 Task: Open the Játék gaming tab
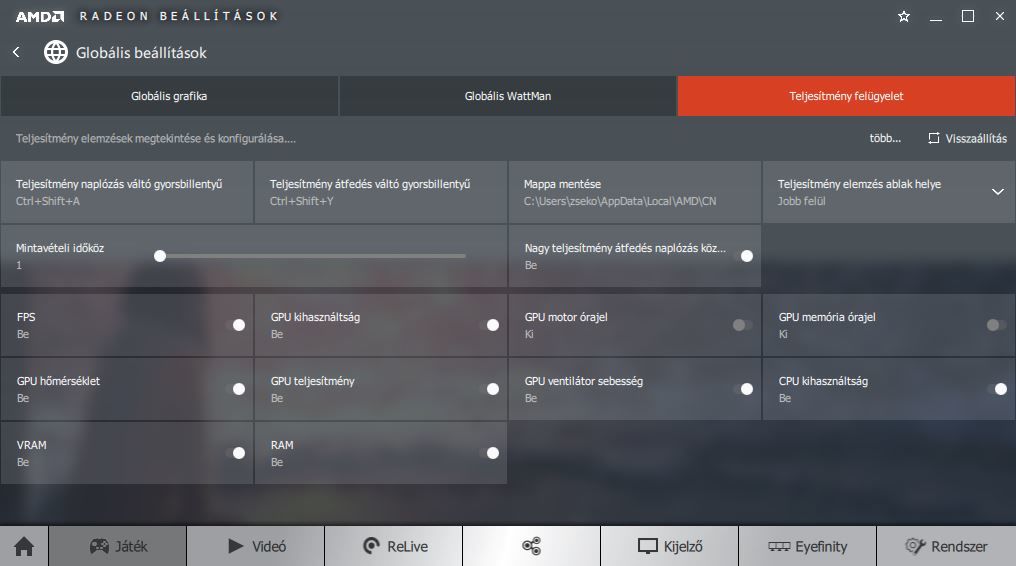click(x=118, y=547)
